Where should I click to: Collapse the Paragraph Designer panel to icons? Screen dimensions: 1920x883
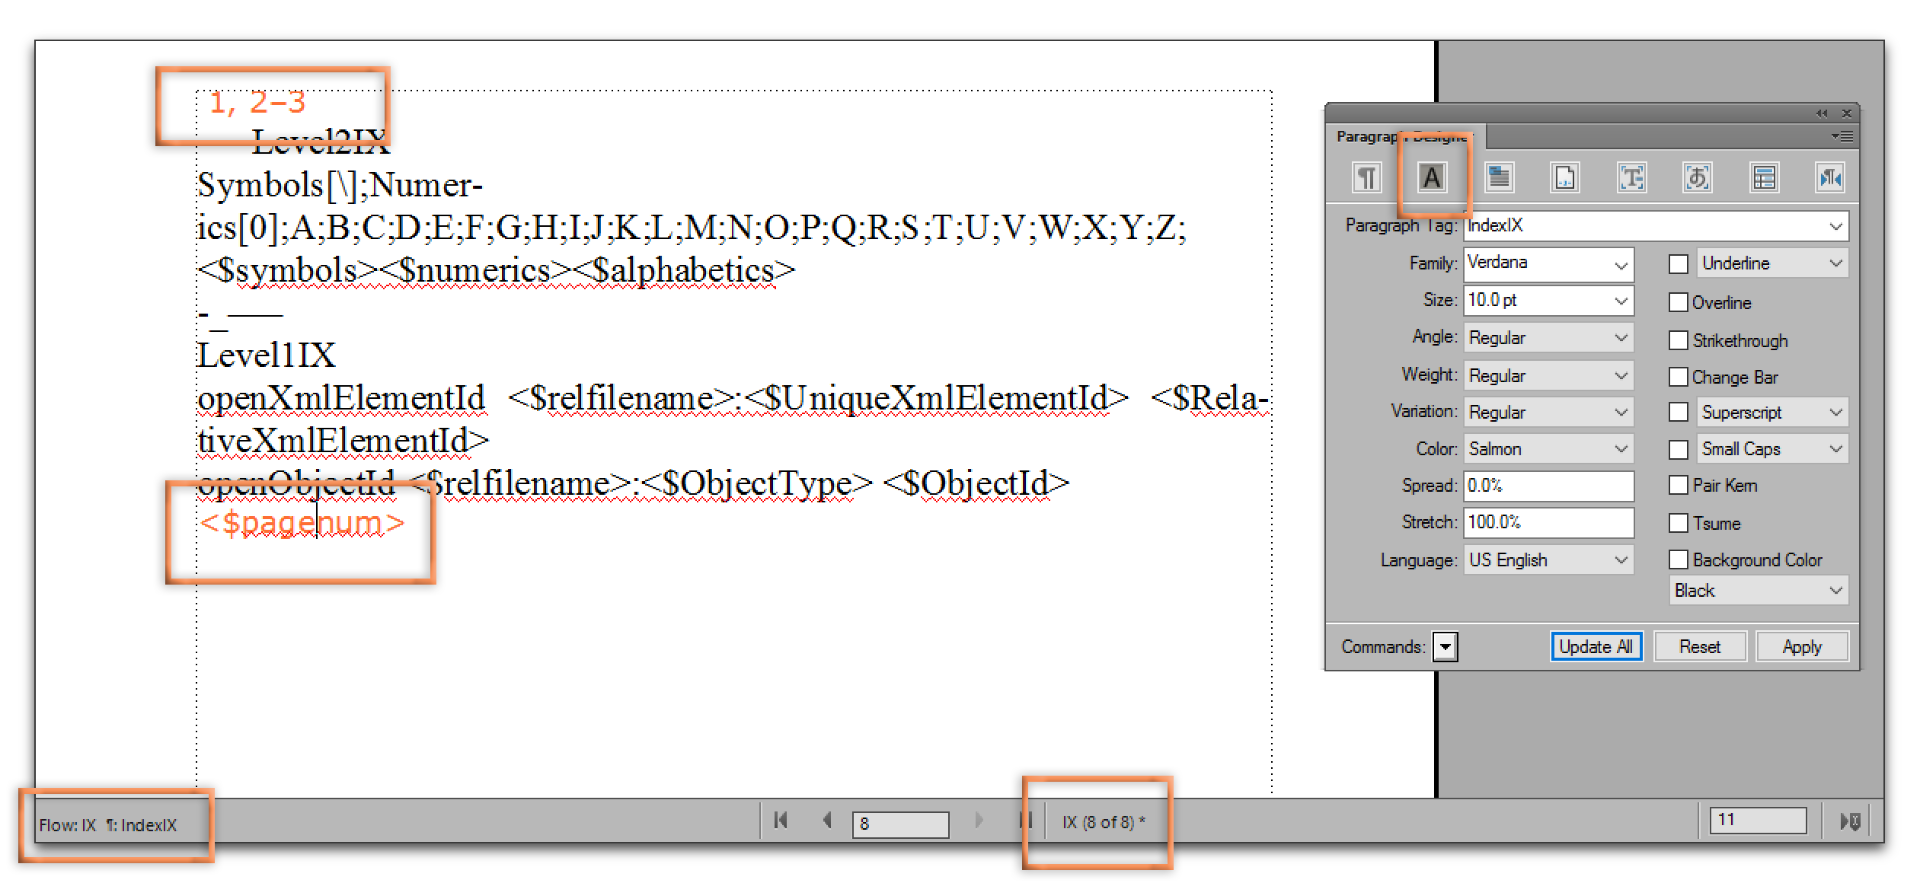1822,113
